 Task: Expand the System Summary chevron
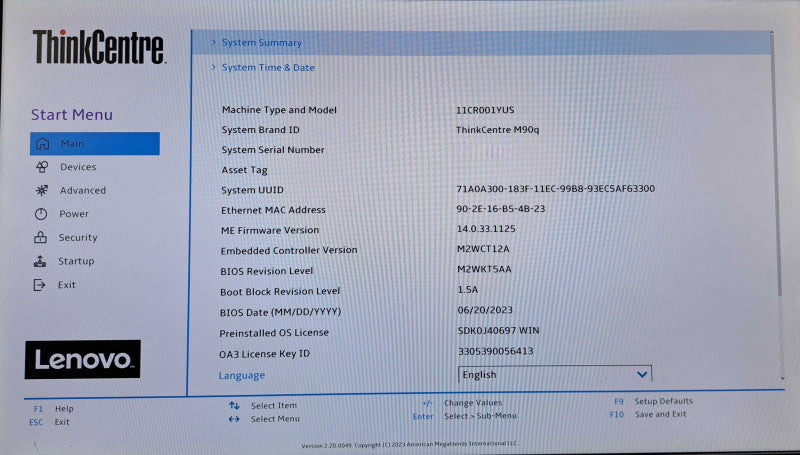coord(214,42)
